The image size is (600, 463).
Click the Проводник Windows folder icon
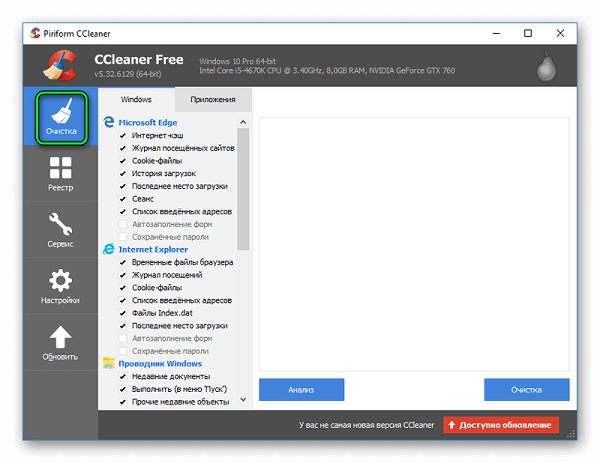109,363
